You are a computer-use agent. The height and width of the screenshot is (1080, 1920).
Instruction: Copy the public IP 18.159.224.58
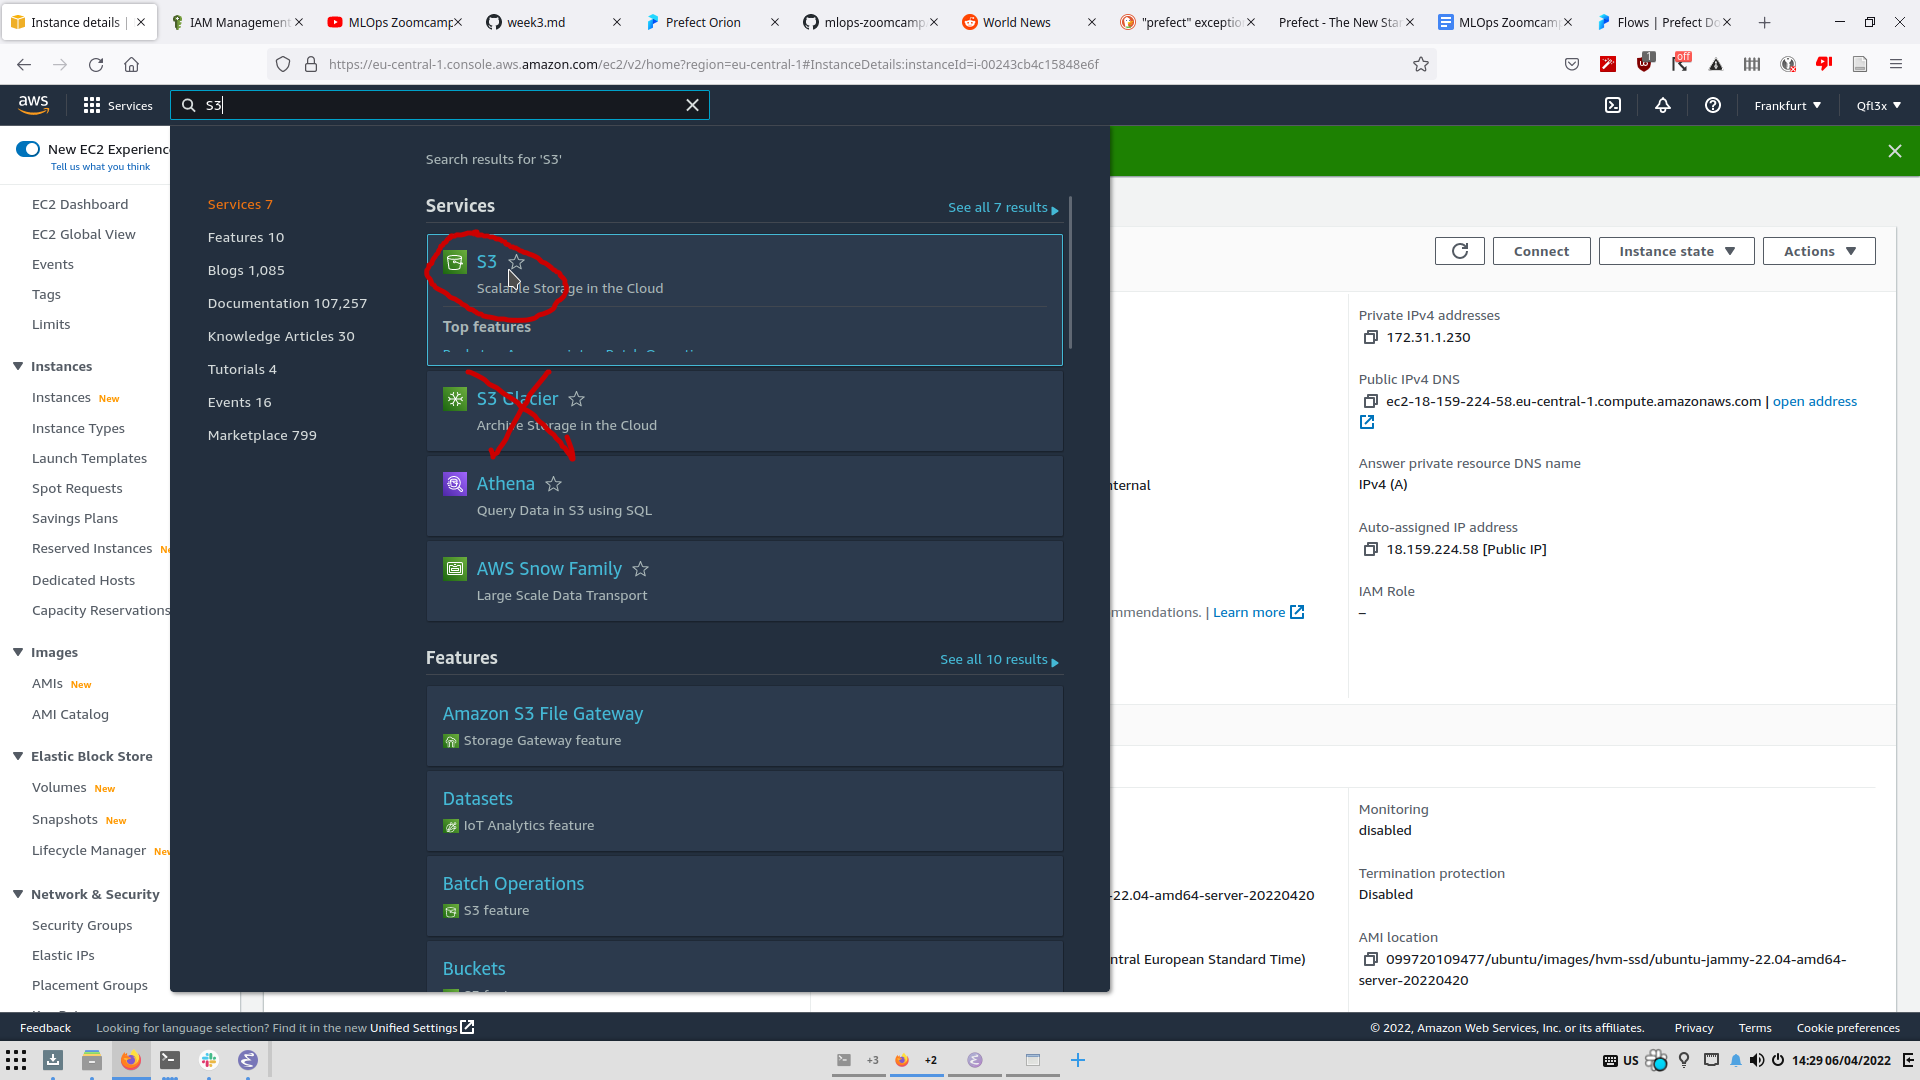pos(1371,549)
